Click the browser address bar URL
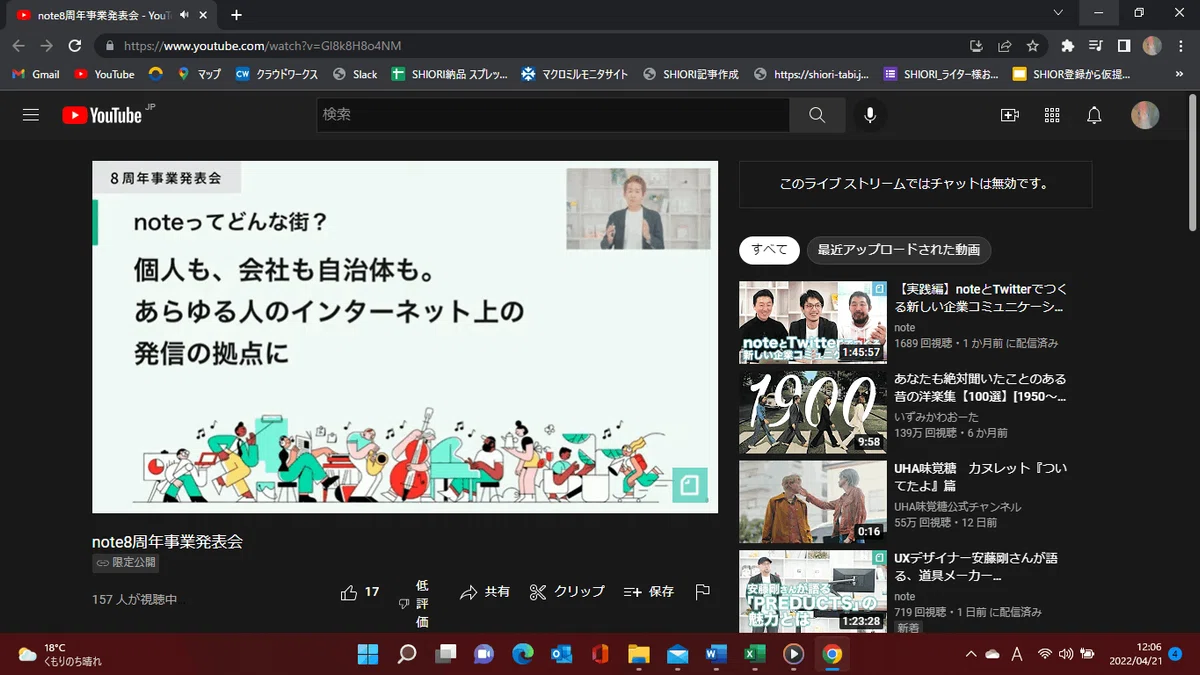1200x675 pixels. click(x=263, y=46)
